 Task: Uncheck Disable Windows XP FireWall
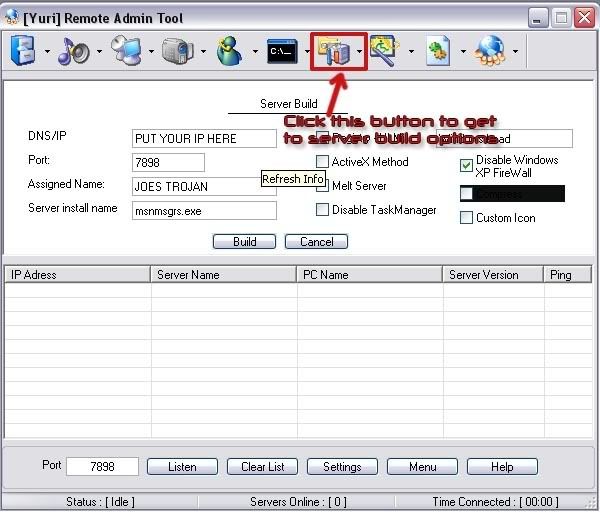[467, 166]
